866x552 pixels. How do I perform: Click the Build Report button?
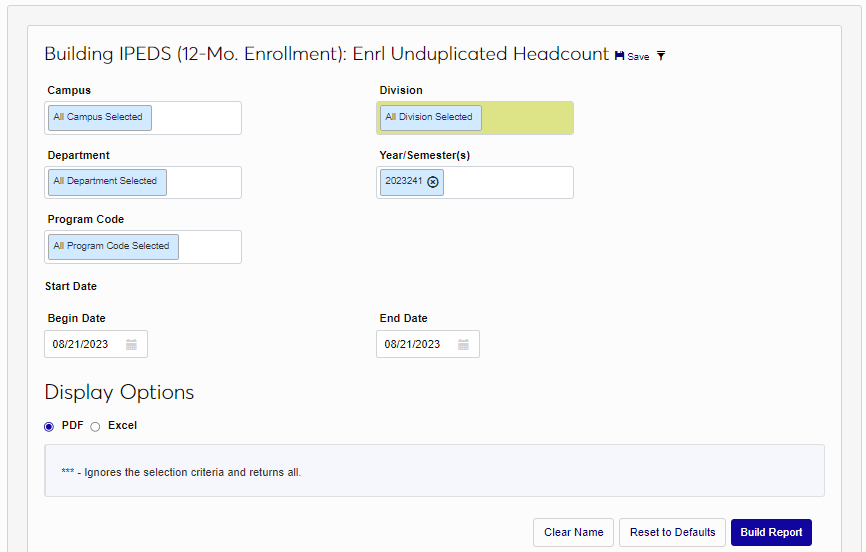pos(771,532)
